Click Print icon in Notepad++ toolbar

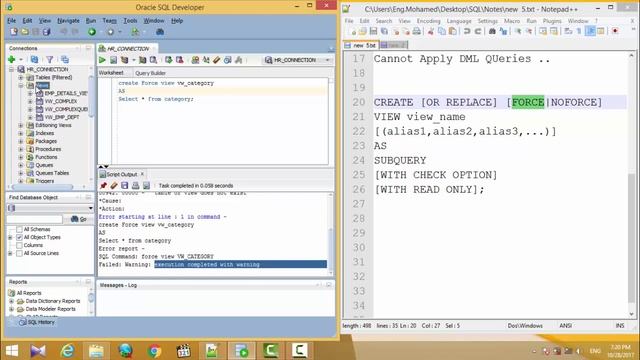(416, 31)
